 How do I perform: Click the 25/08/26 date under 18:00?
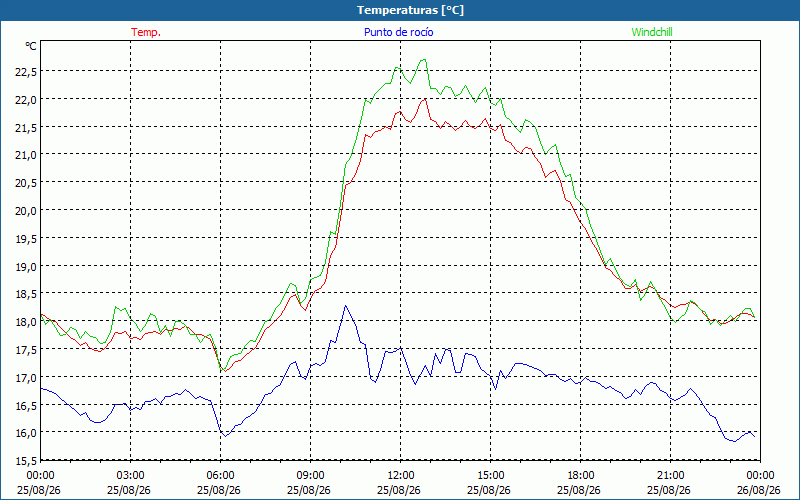[x=579, y=490]
